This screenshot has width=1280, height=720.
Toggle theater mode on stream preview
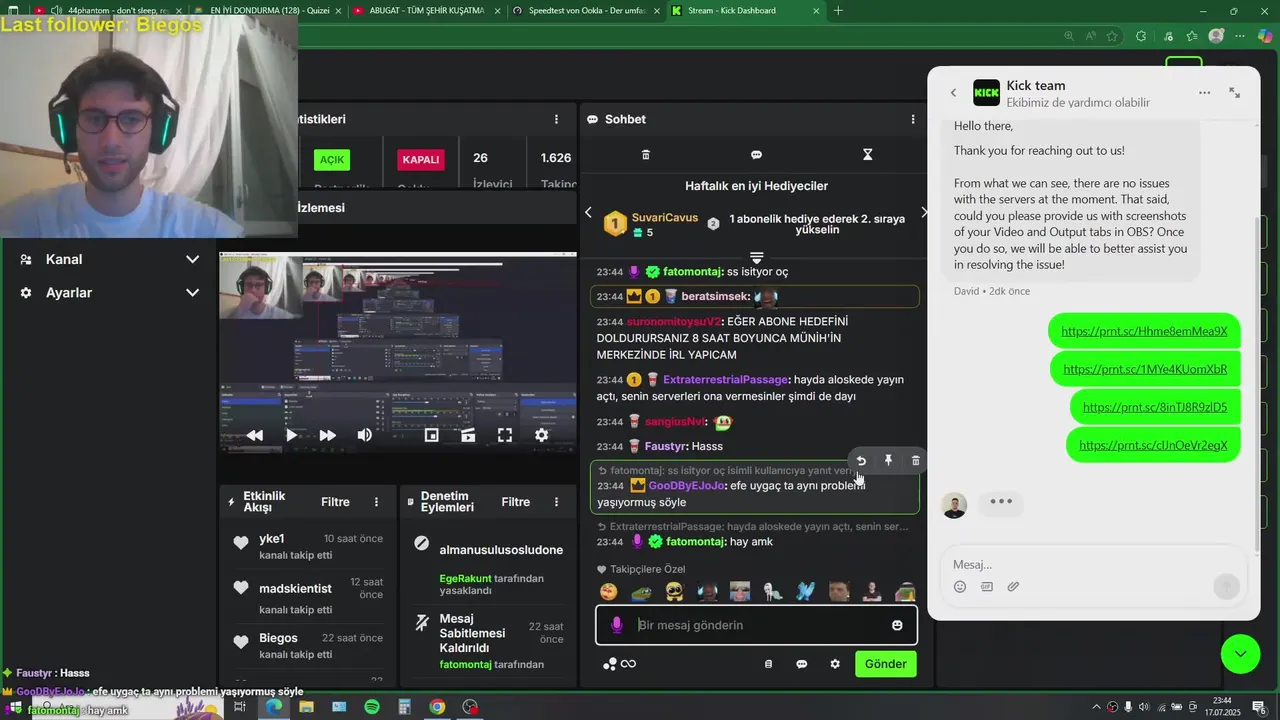coord(468,435)
